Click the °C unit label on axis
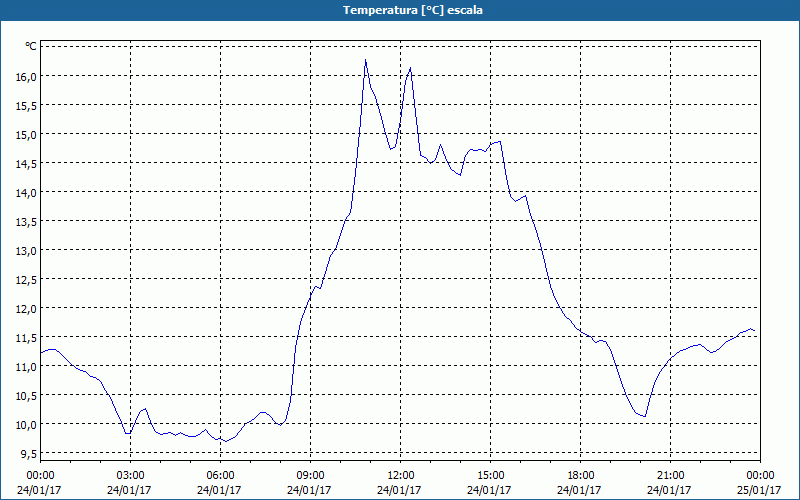 (31, 46)
